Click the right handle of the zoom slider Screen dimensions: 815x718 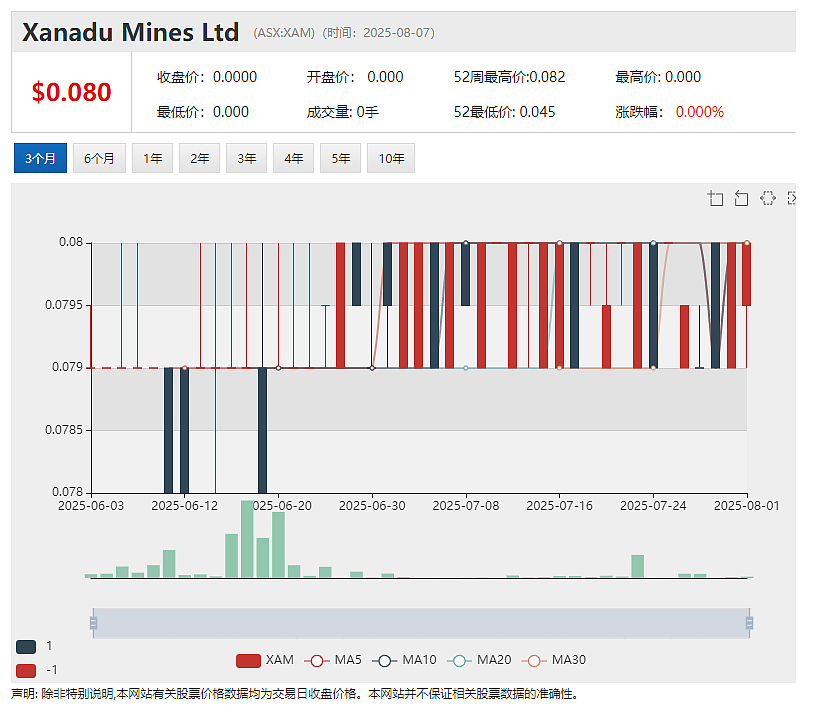749,623
